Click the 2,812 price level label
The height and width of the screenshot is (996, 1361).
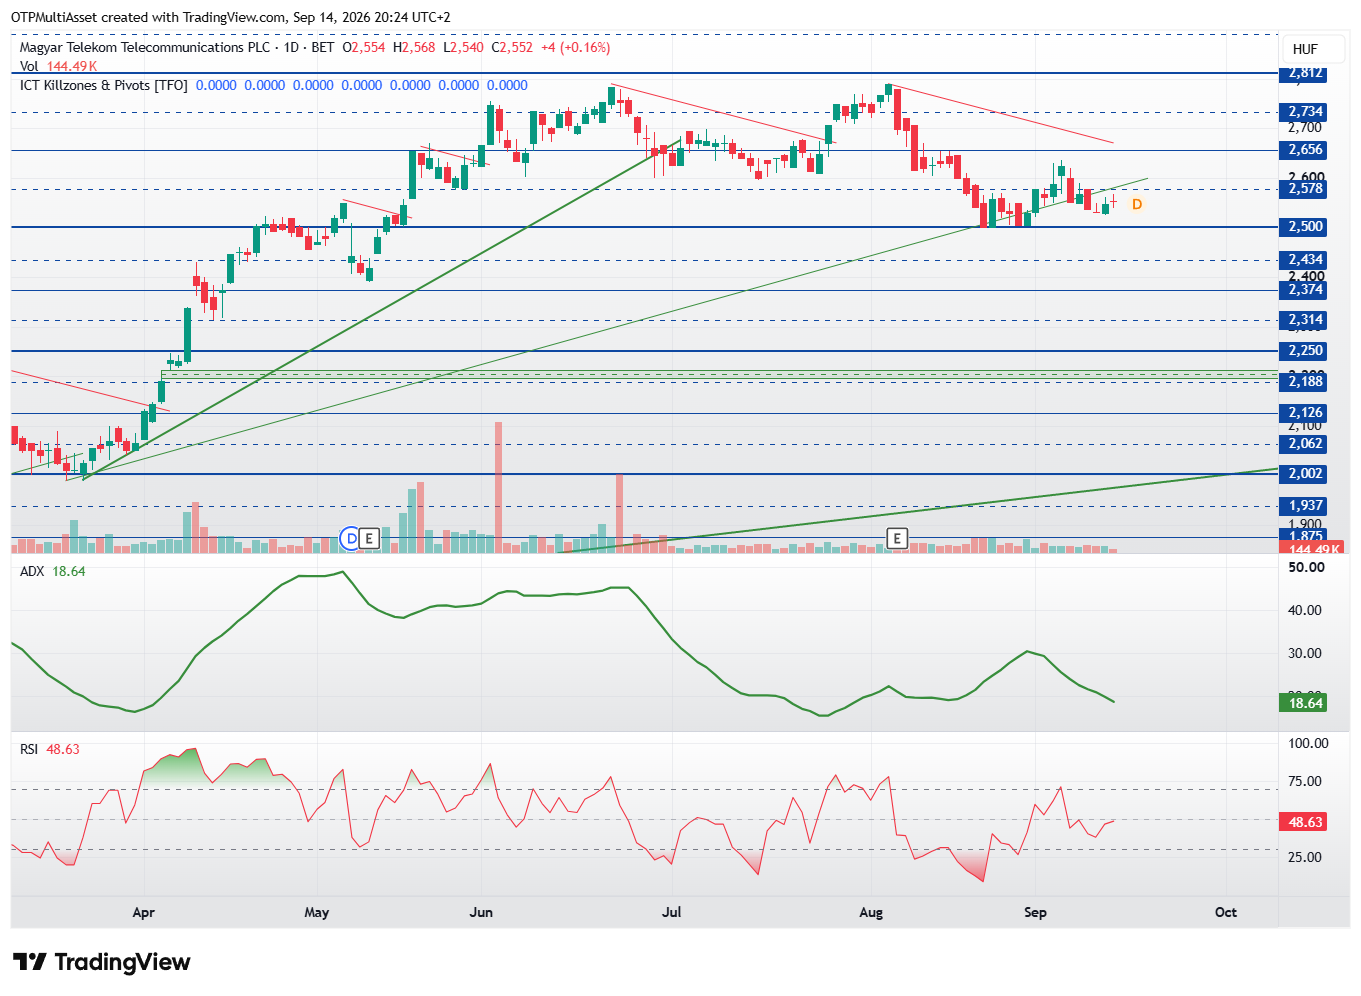1305,73
